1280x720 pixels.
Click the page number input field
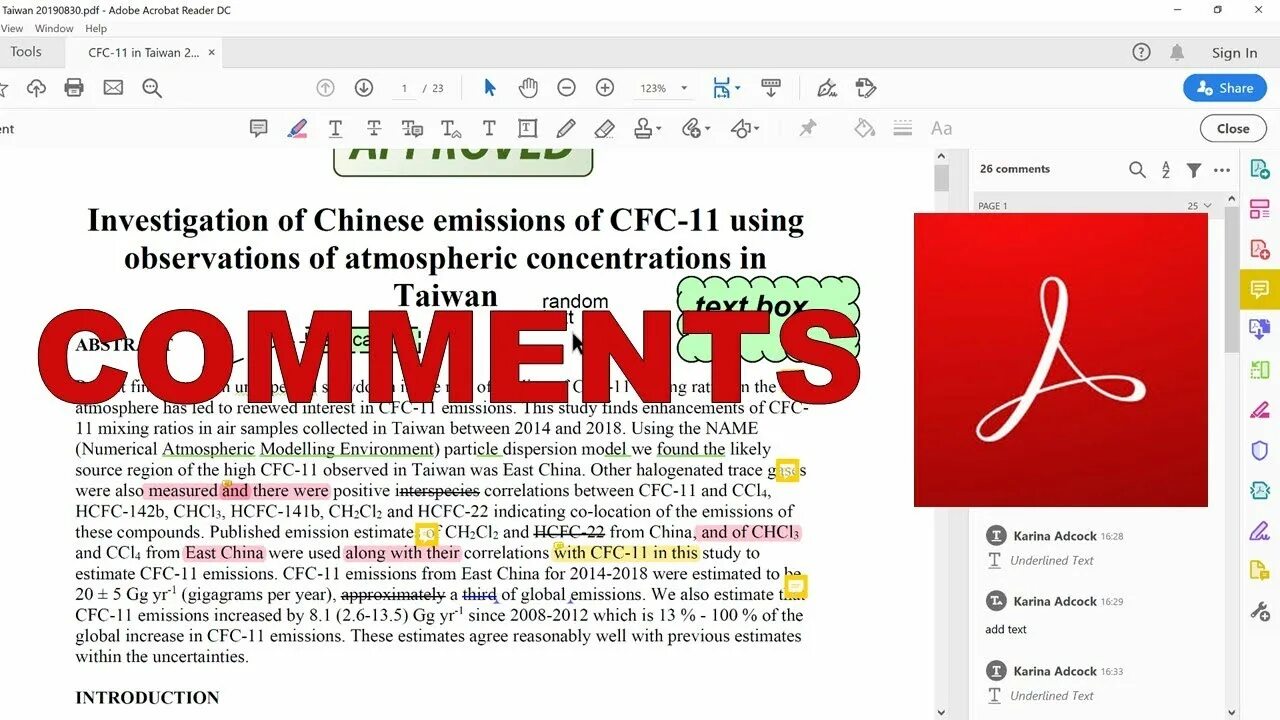(x=404, y=88)
